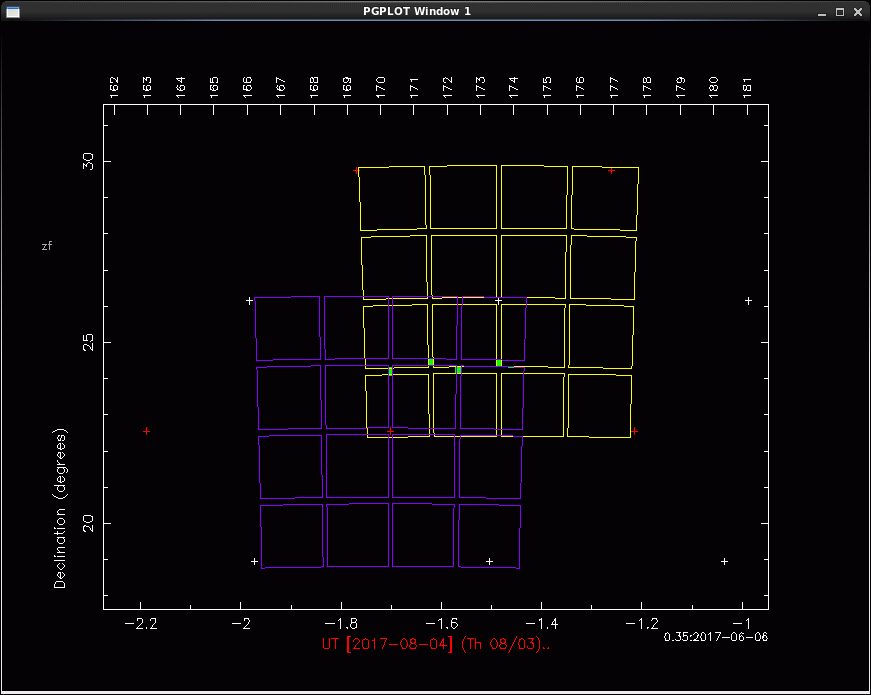Click the top axis label '172'
The height and width of the screenshot is (695, 871).
pyautogui.click(x=447, y=88)
